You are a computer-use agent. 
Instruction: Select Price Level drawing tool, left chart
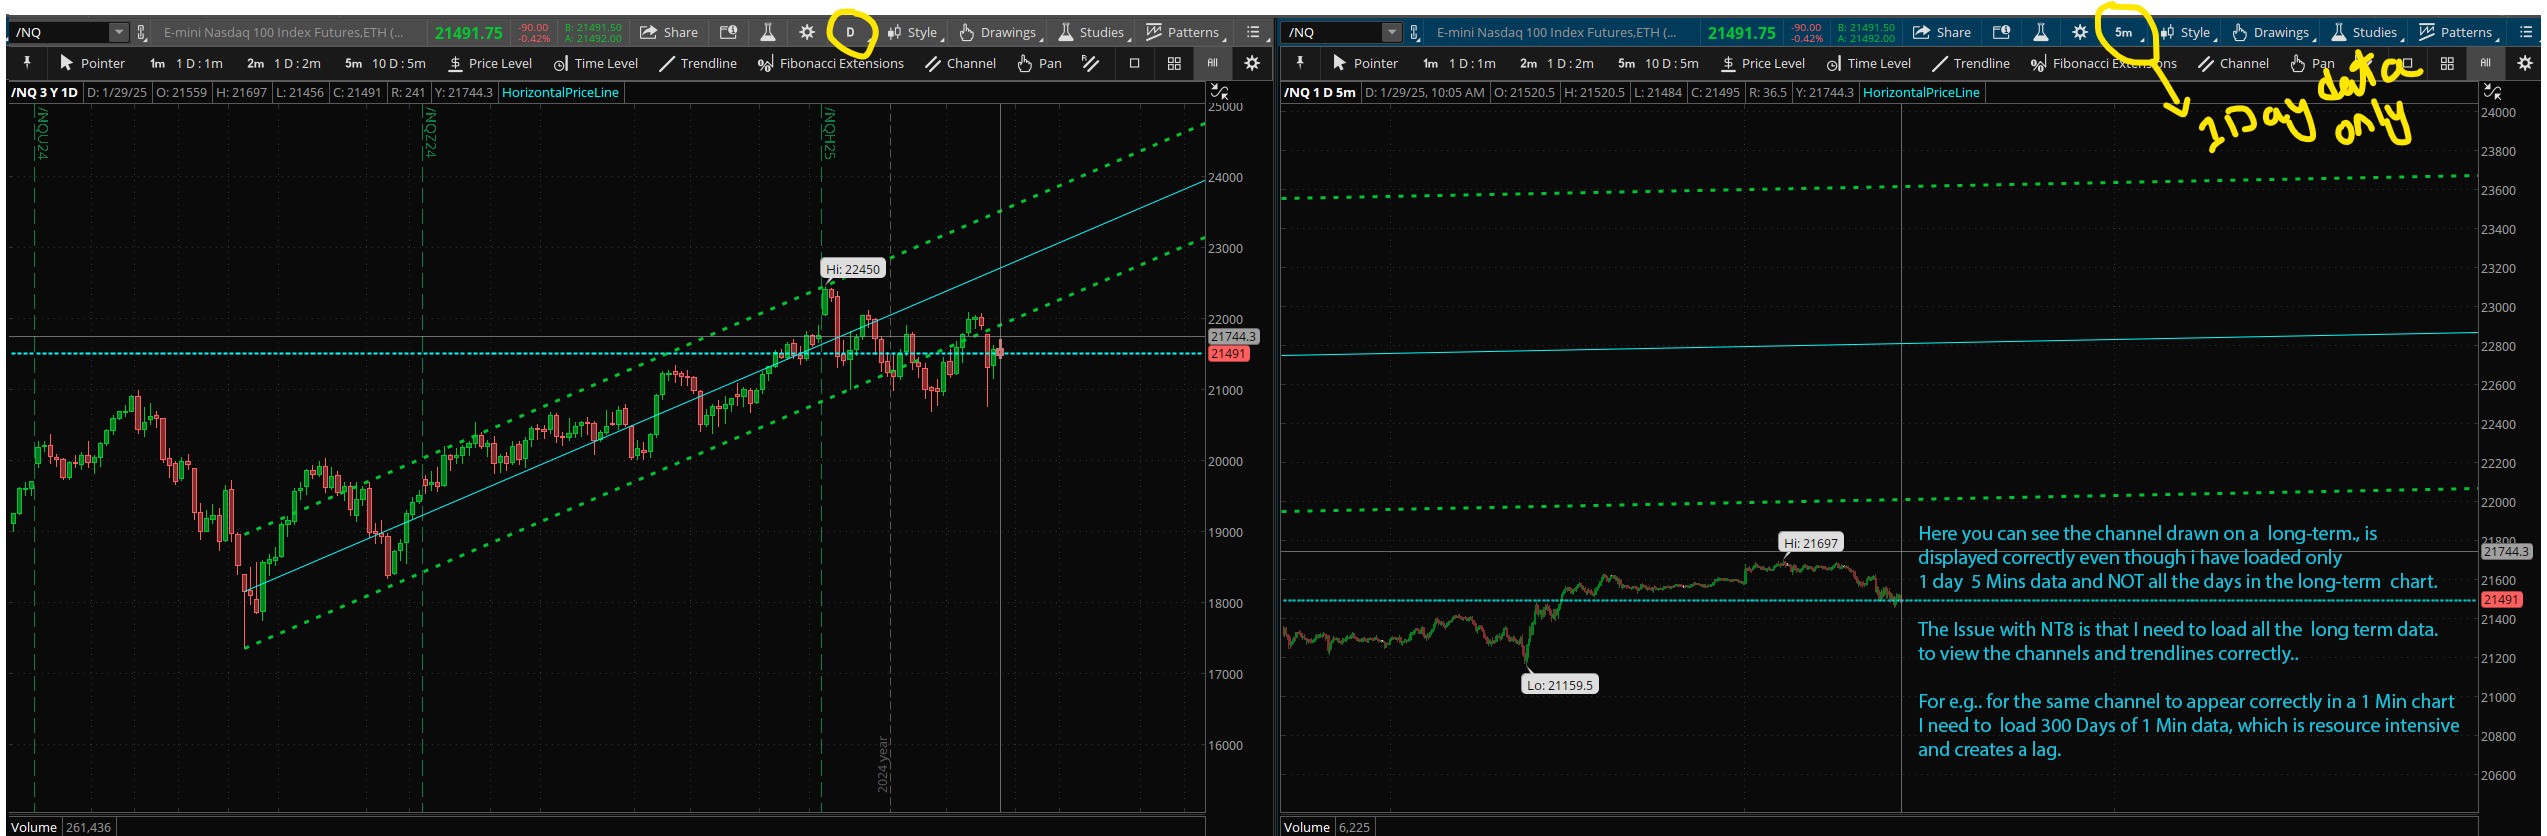[490, 63]
